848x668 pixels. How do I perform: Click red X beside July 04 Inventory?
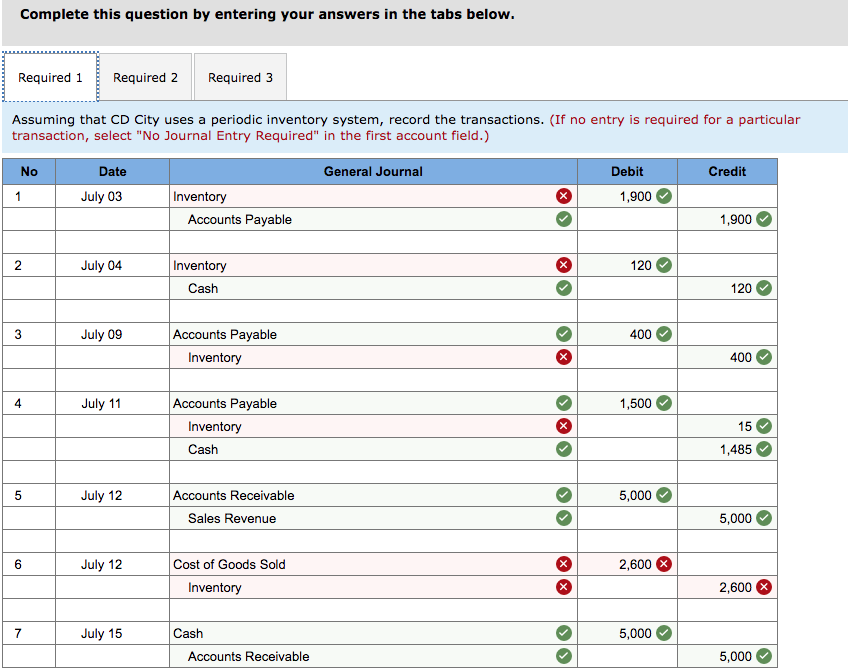(564, 265)
